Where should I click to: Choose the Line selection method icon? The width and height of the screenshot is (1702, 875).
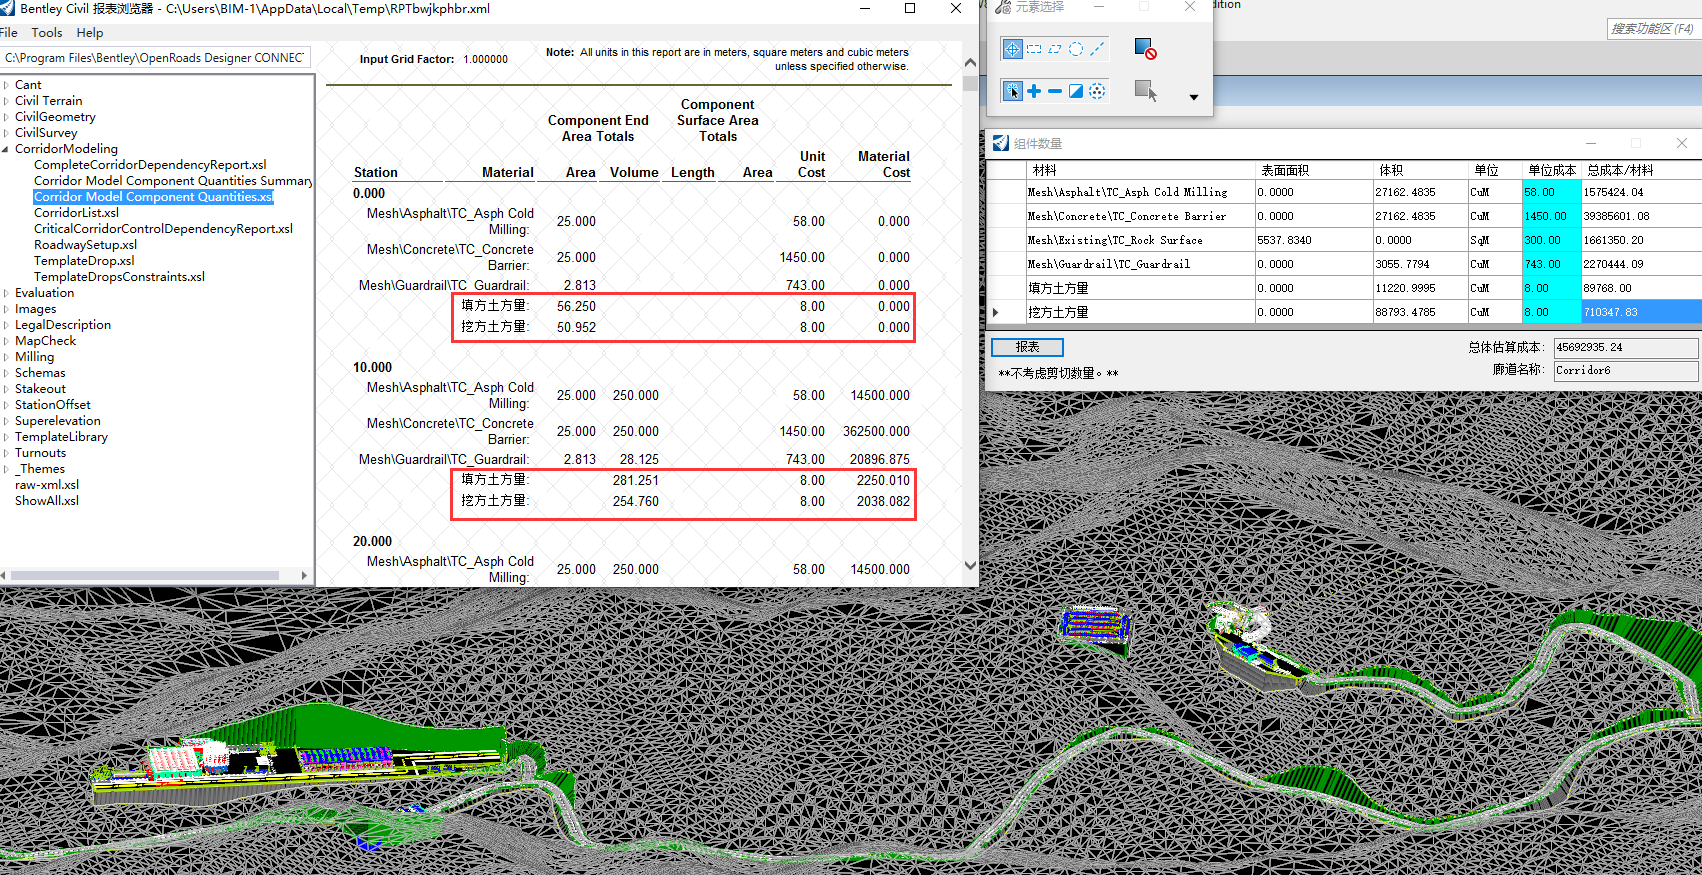pos(1097,49)
